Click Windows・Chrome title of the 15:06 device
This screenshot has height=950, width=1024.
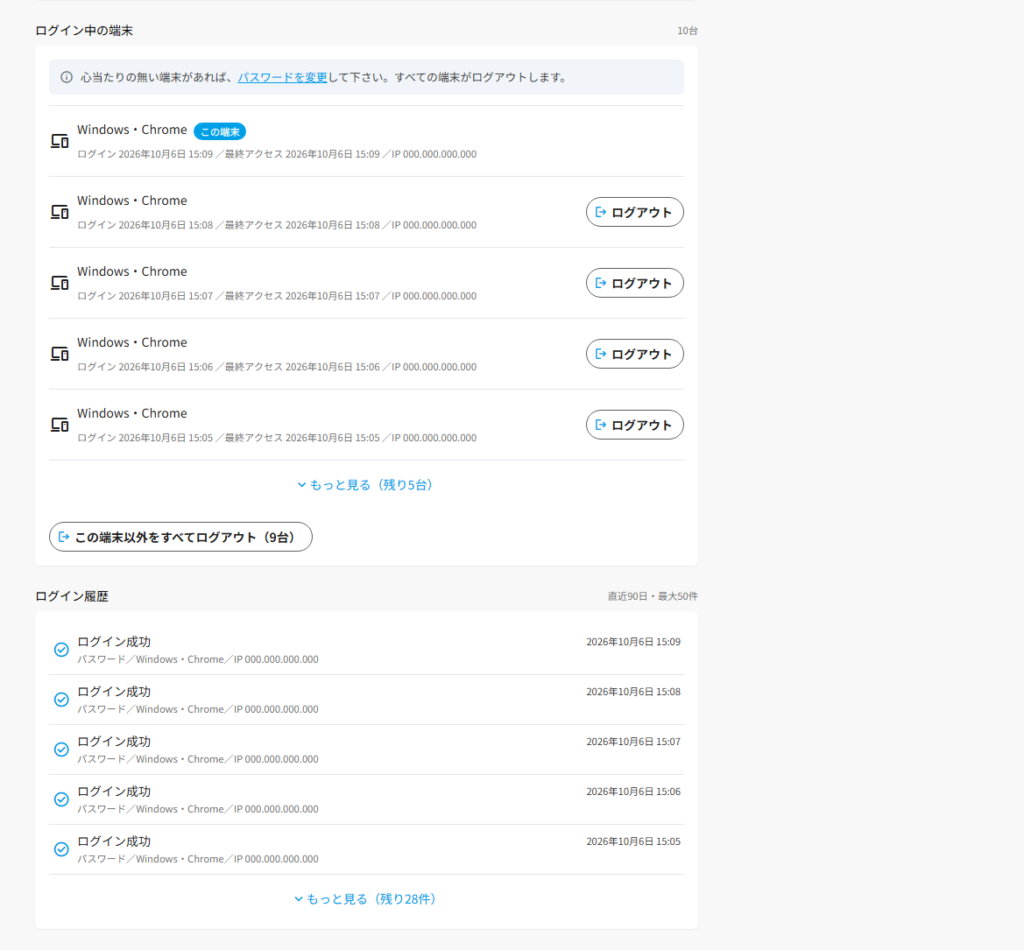point(132,342)
